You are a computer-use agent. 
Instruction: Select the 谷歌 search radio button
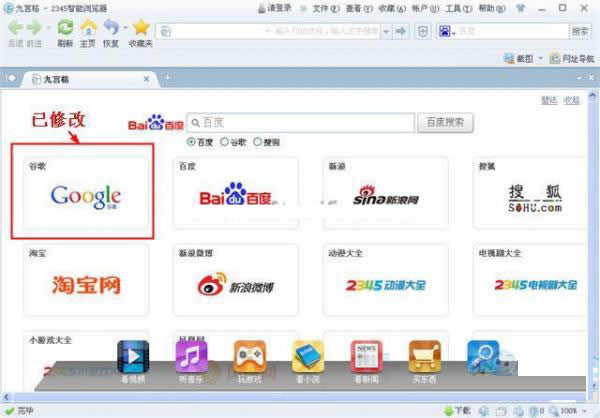[x=224, y=142]
